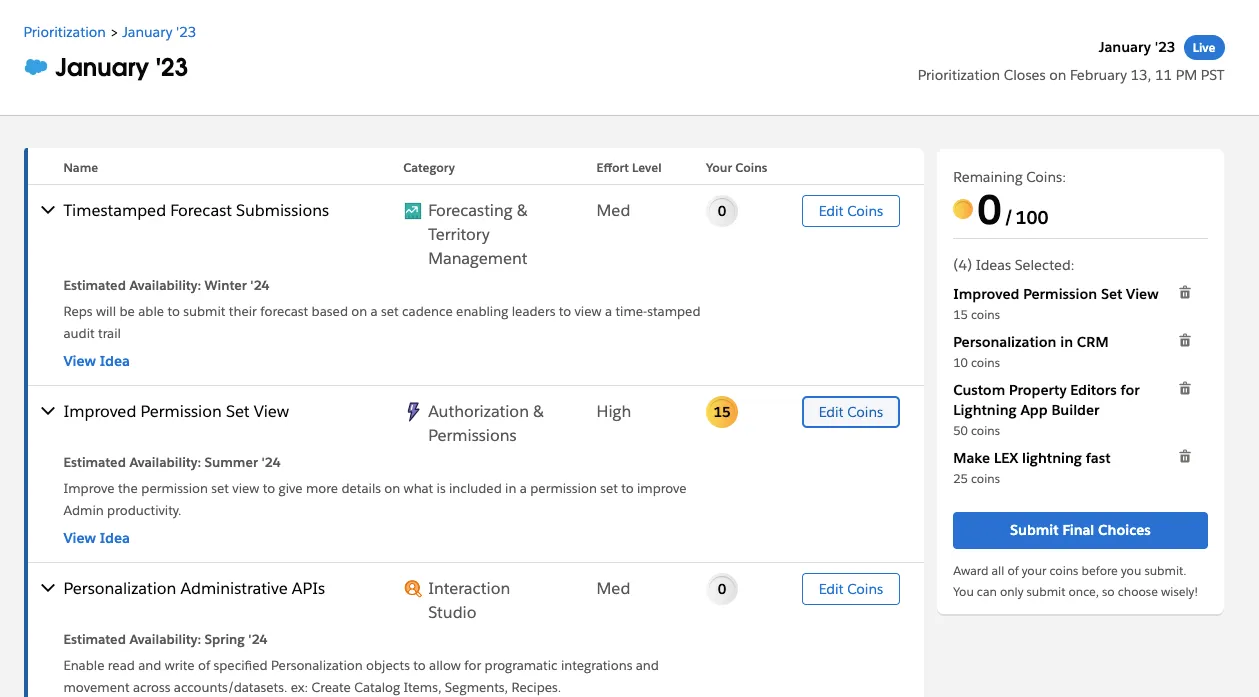The height and width of the screenshot is (697, 1259).
Task: Click Custom Property Editors for Lightning App Builder
Action: pos(1046,400)
